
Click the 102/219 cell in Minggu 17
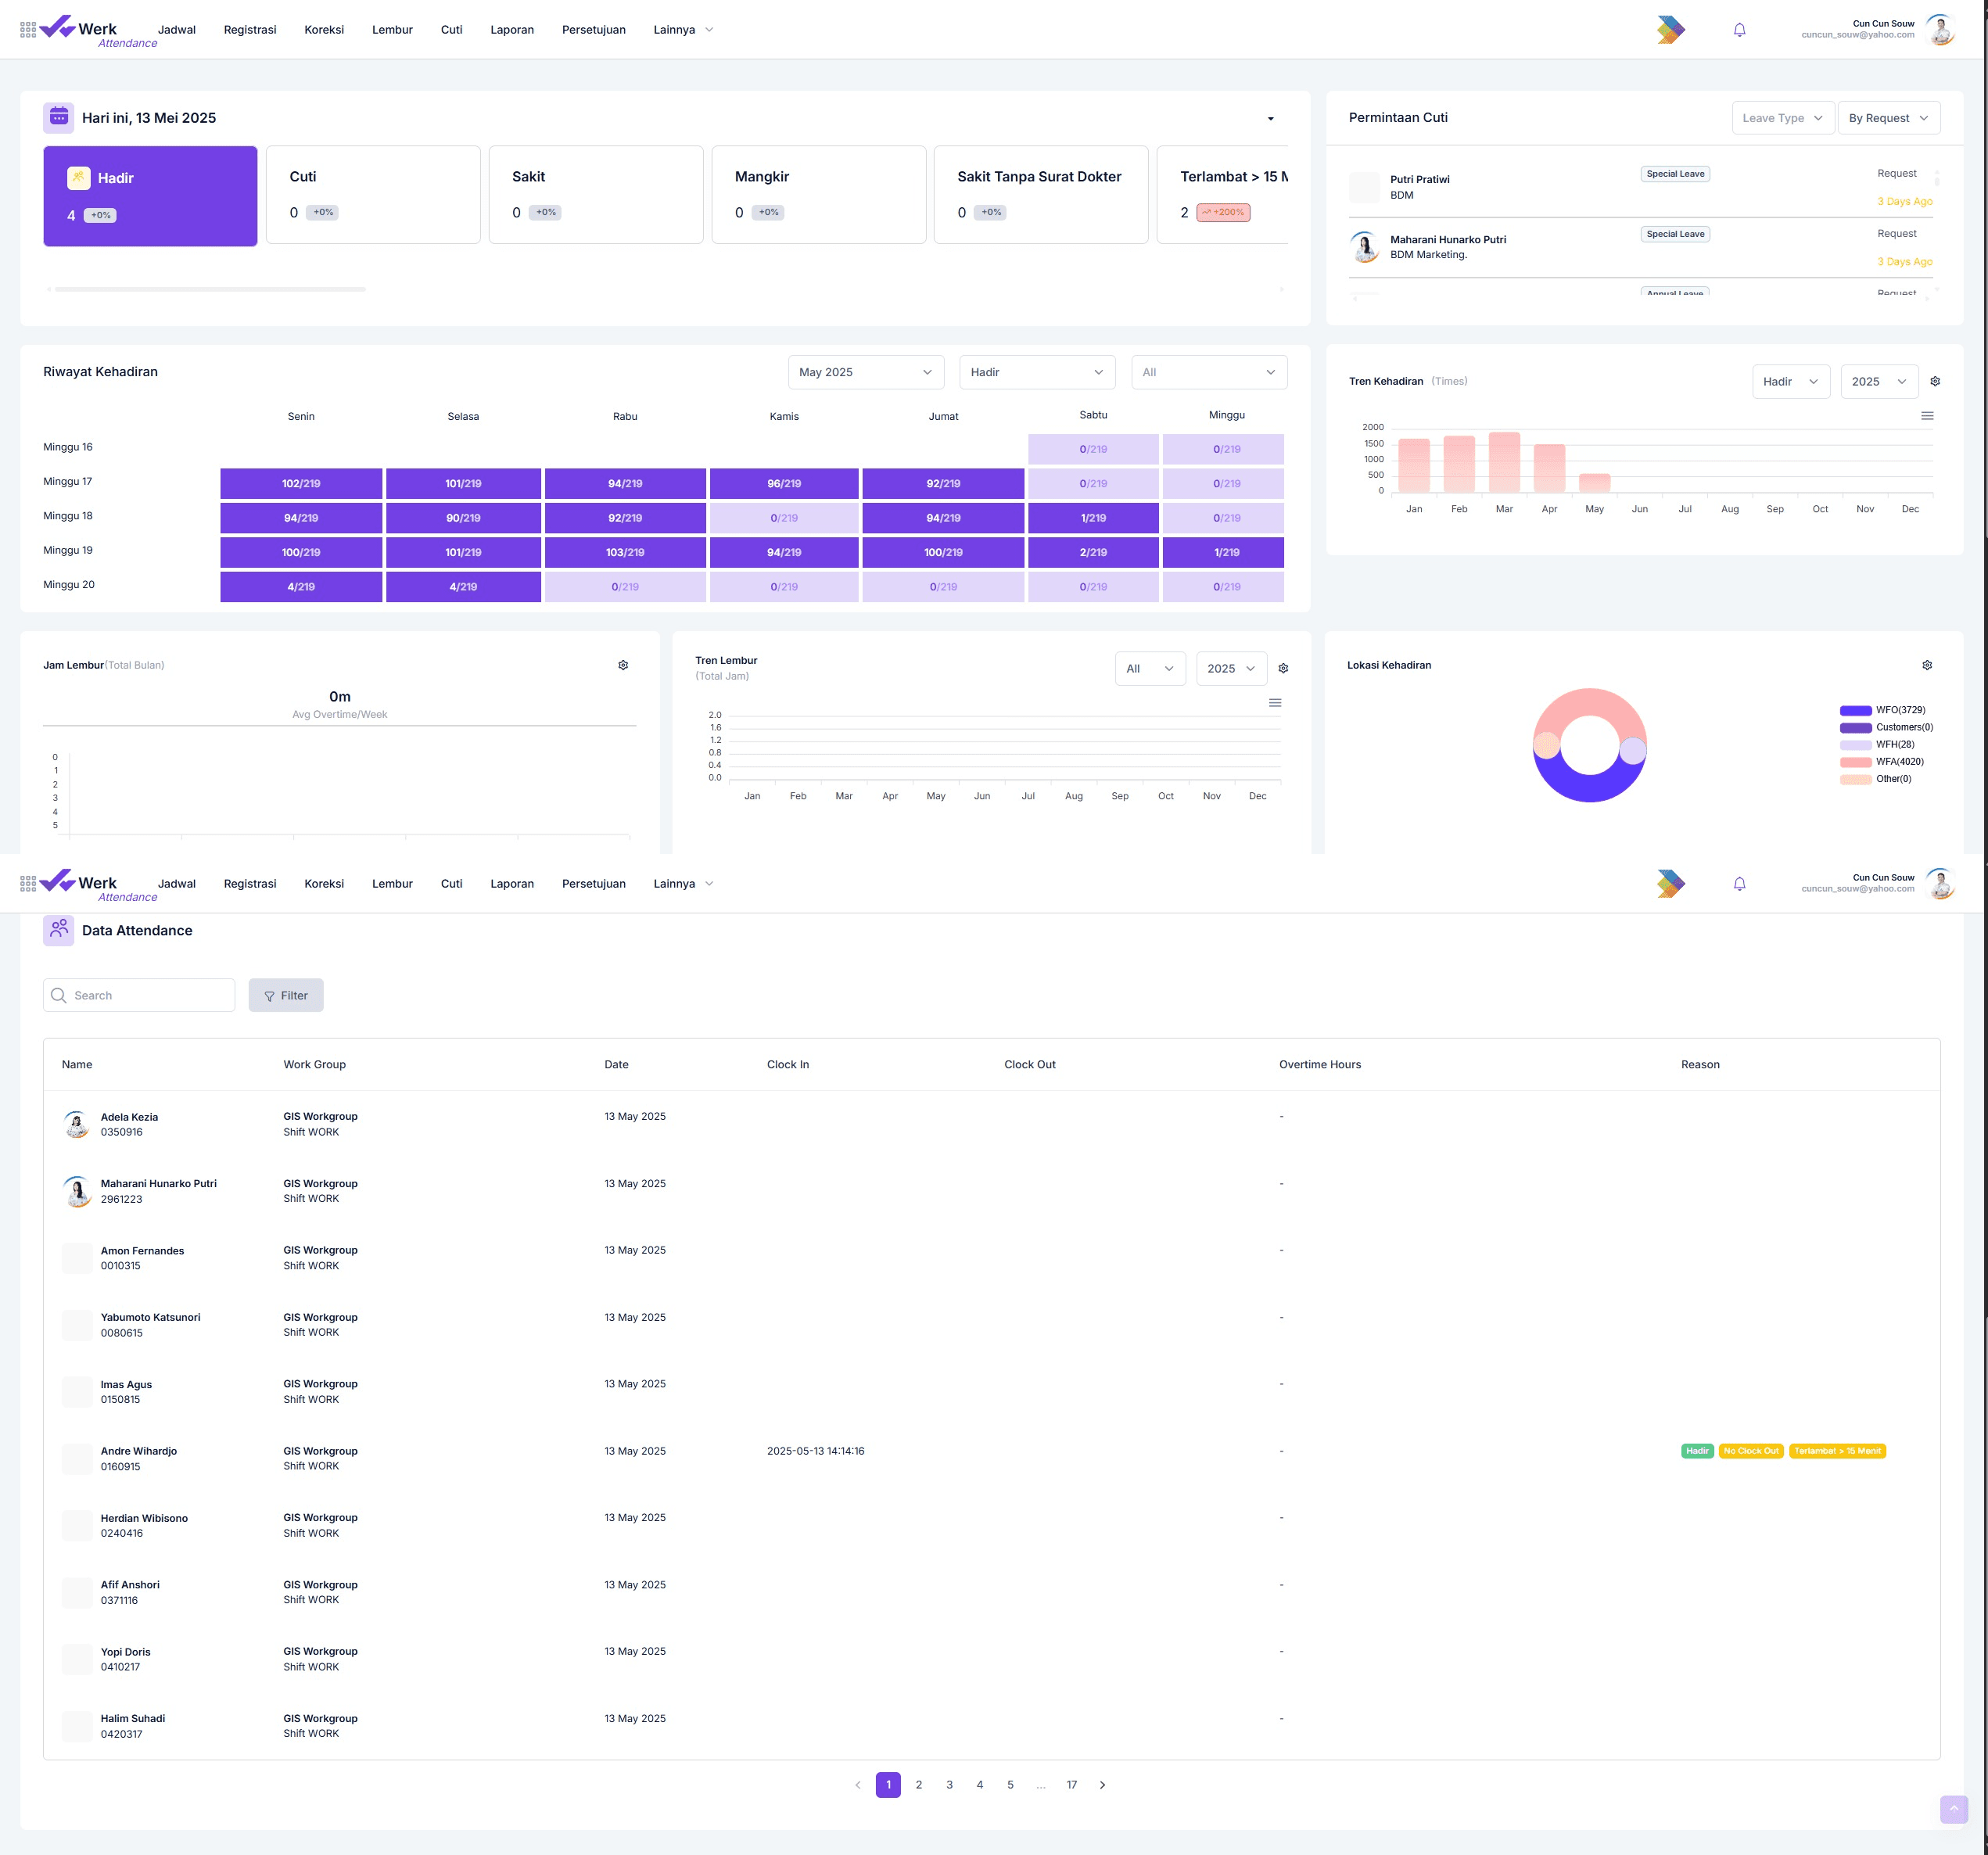coord(301,483)
